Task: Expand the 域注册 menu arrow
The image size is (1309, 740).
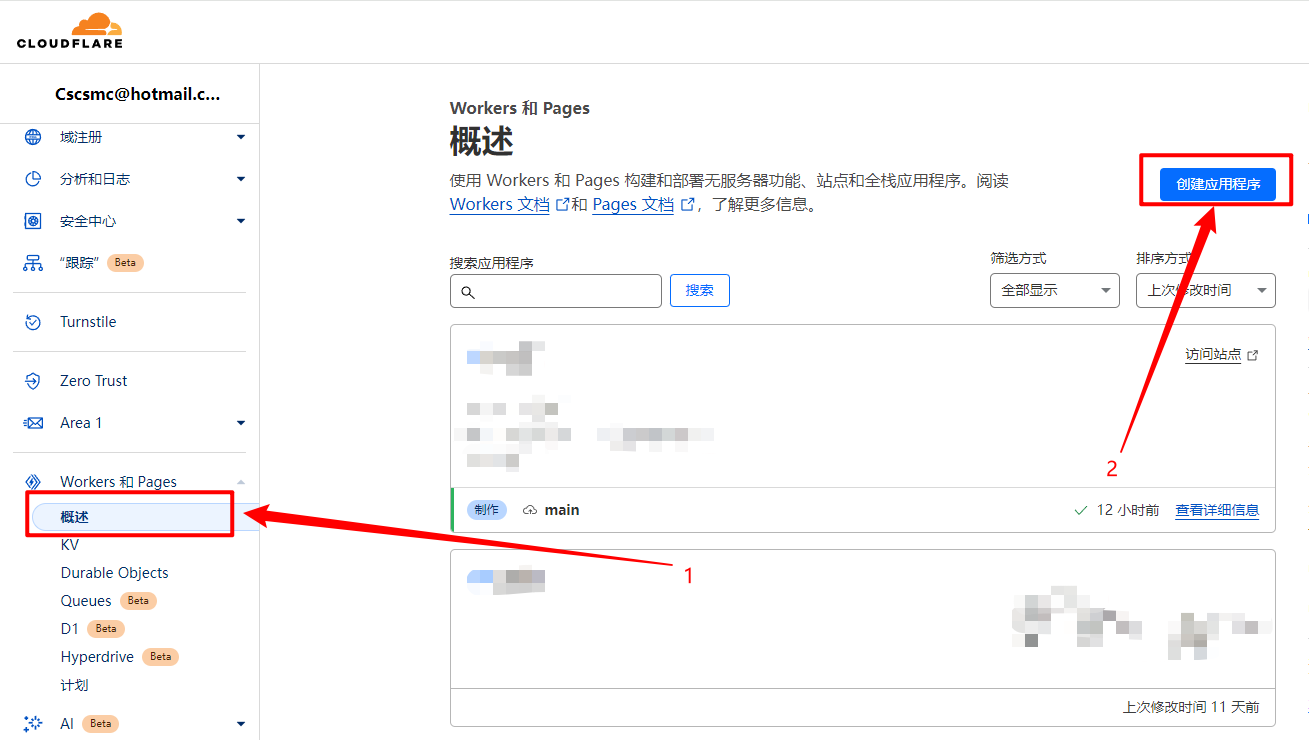Action: pyautogui.click(x=241, y=137)
